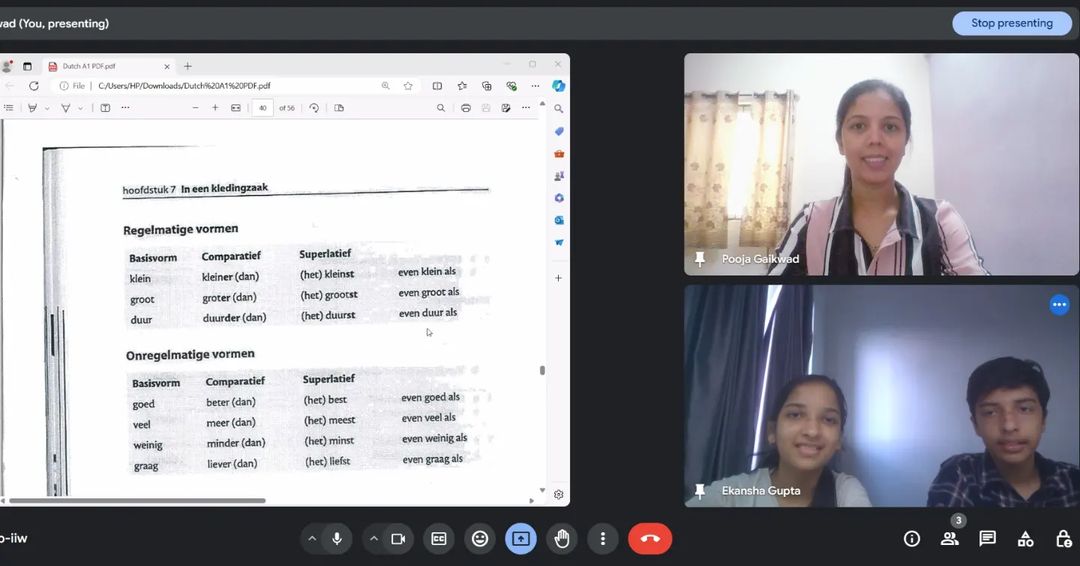Toggle the present screen button
The width and height of the screenshot is (1080, 566).
pos(521,538)
